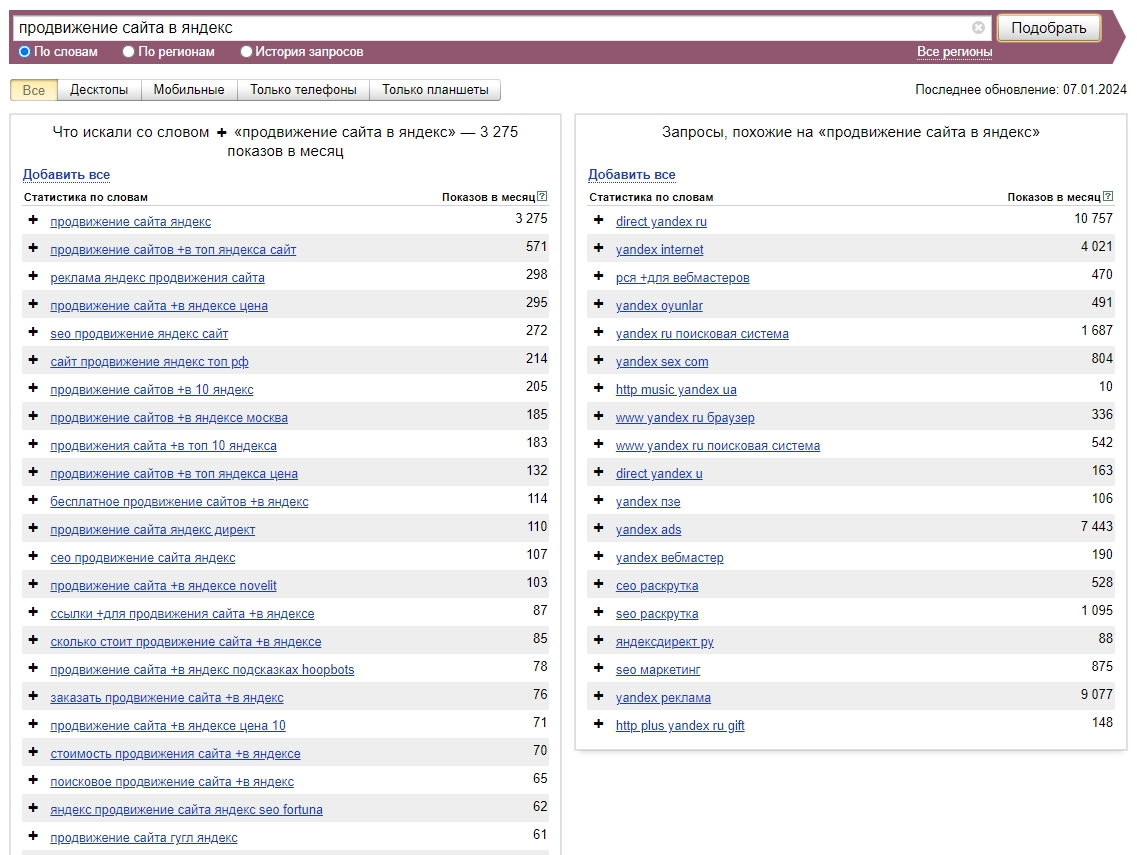Open the 'Все регионы' region selector
Screen dimensions: 1137x855
click(x=954, y=51)
